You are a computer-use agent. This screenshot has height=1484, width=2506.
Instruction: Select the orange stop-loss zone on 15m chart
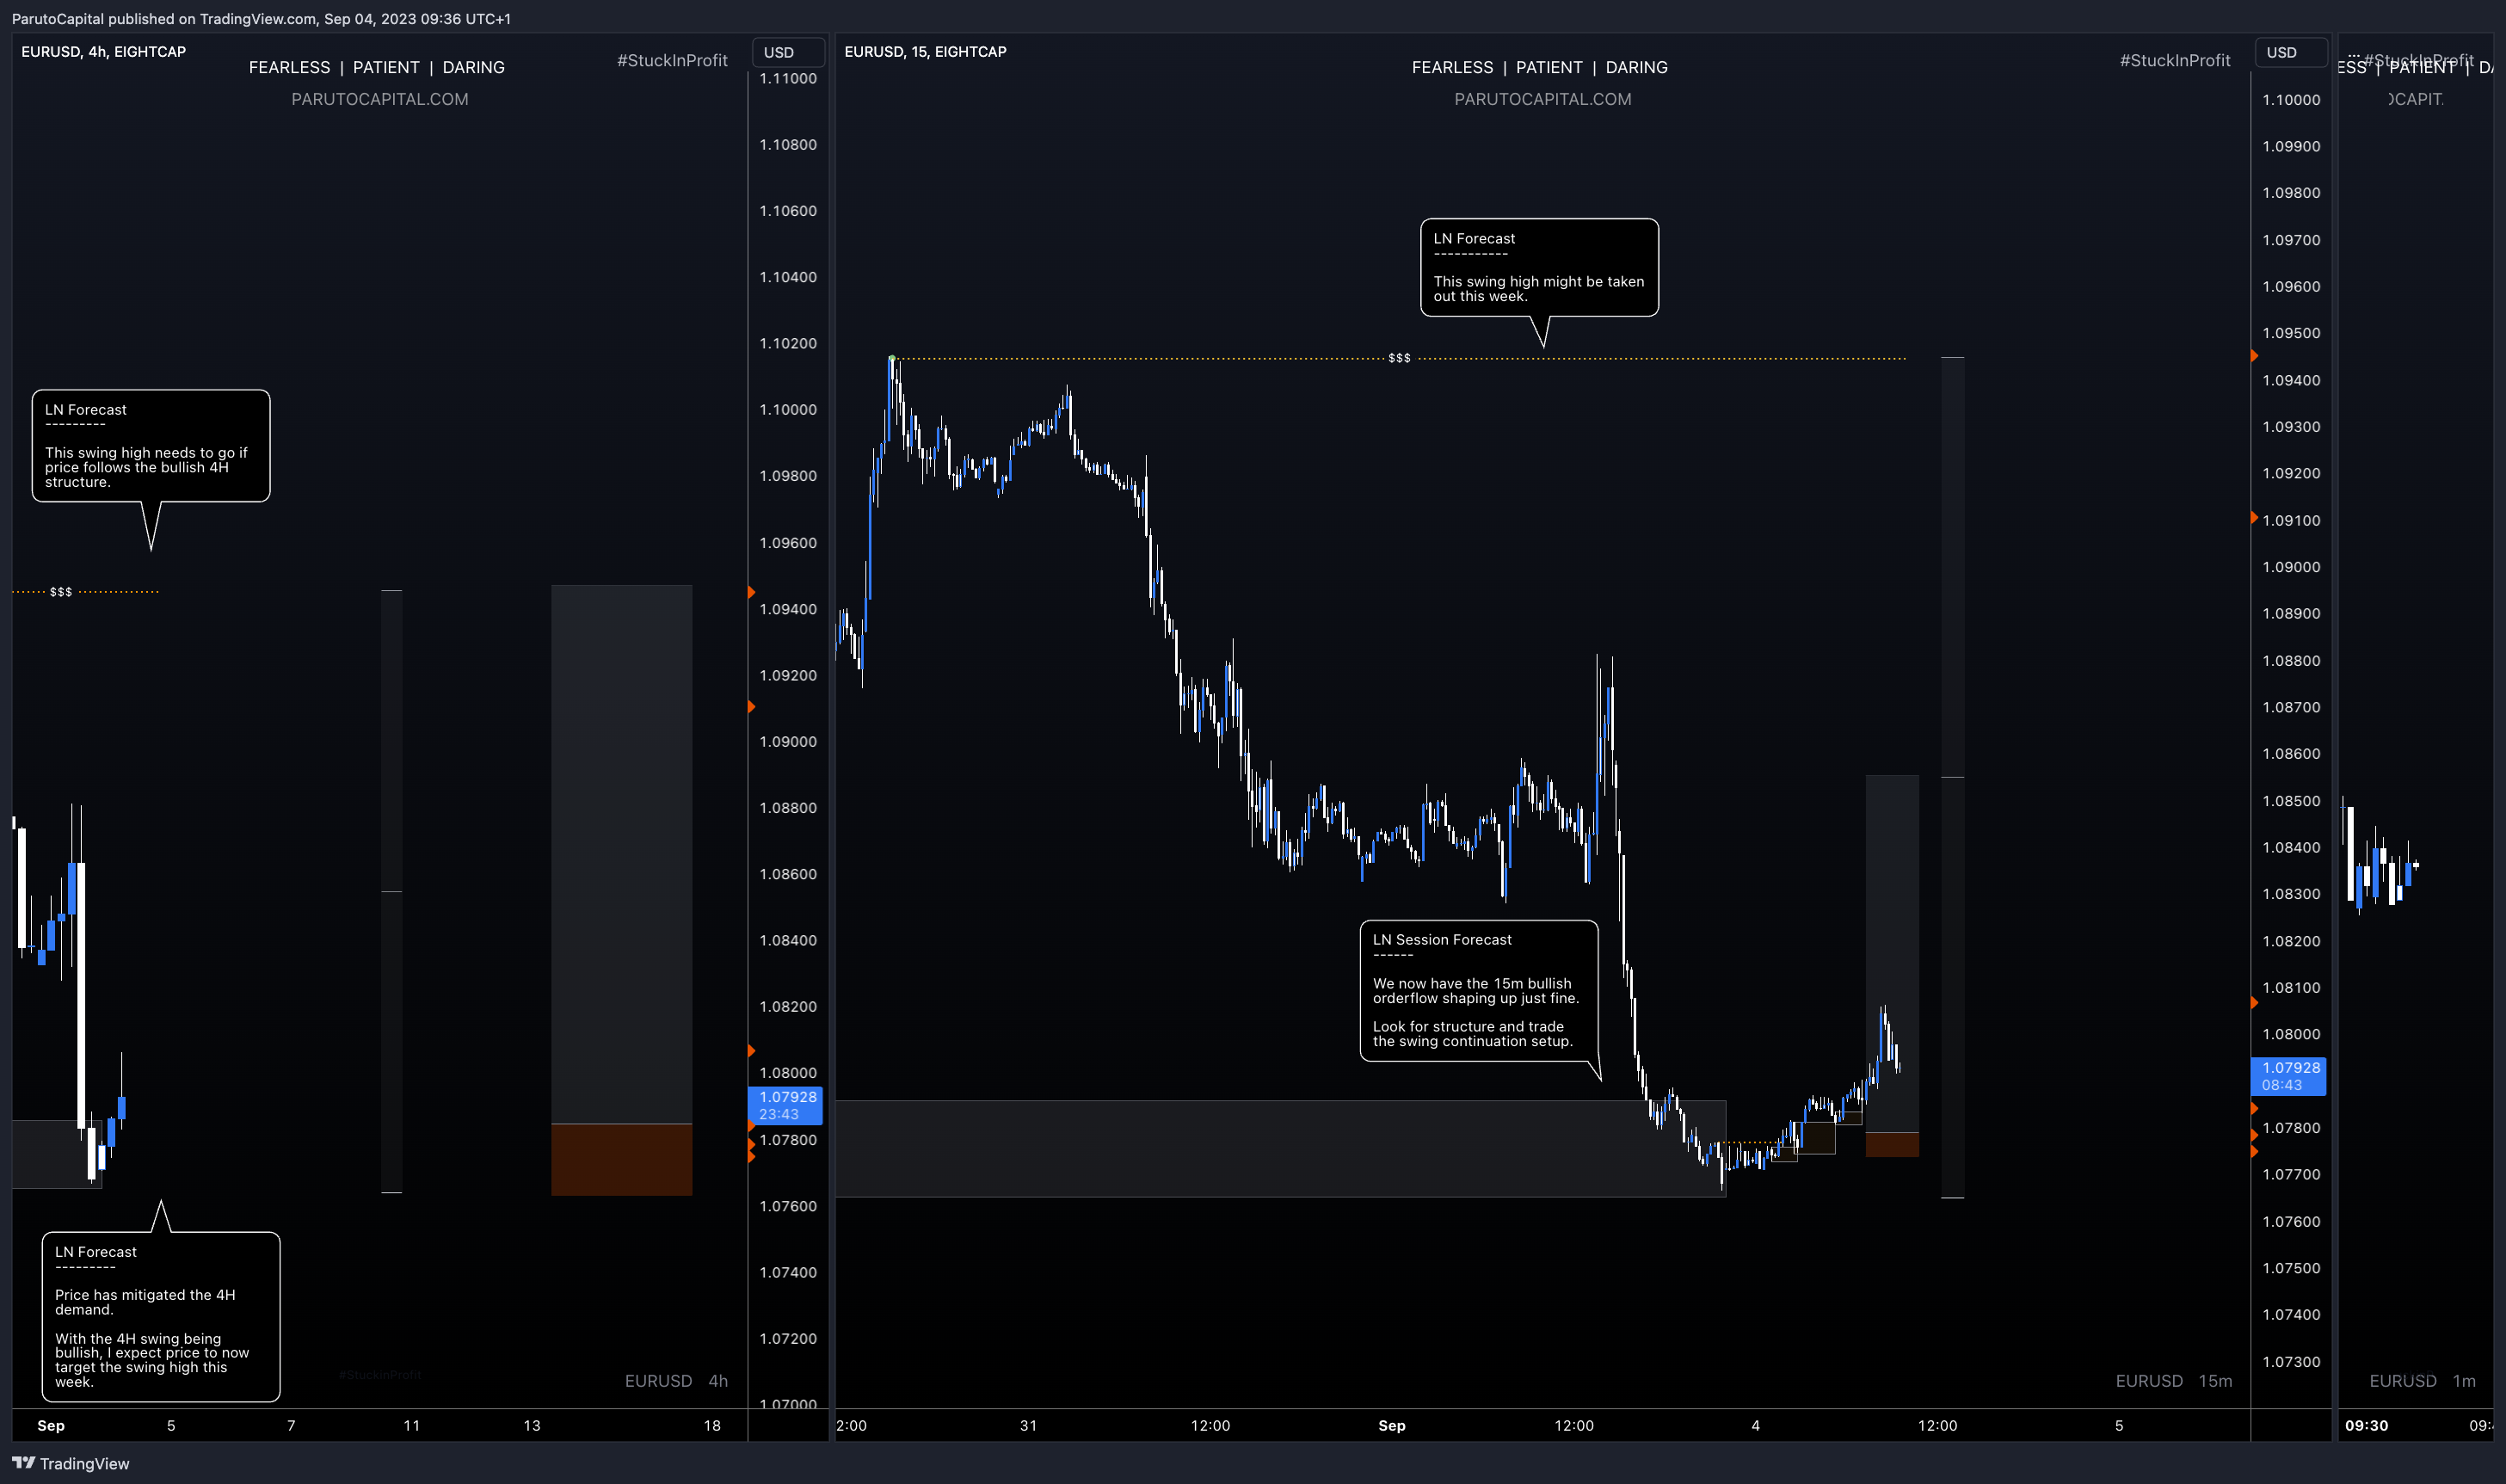[1892, 1145]
